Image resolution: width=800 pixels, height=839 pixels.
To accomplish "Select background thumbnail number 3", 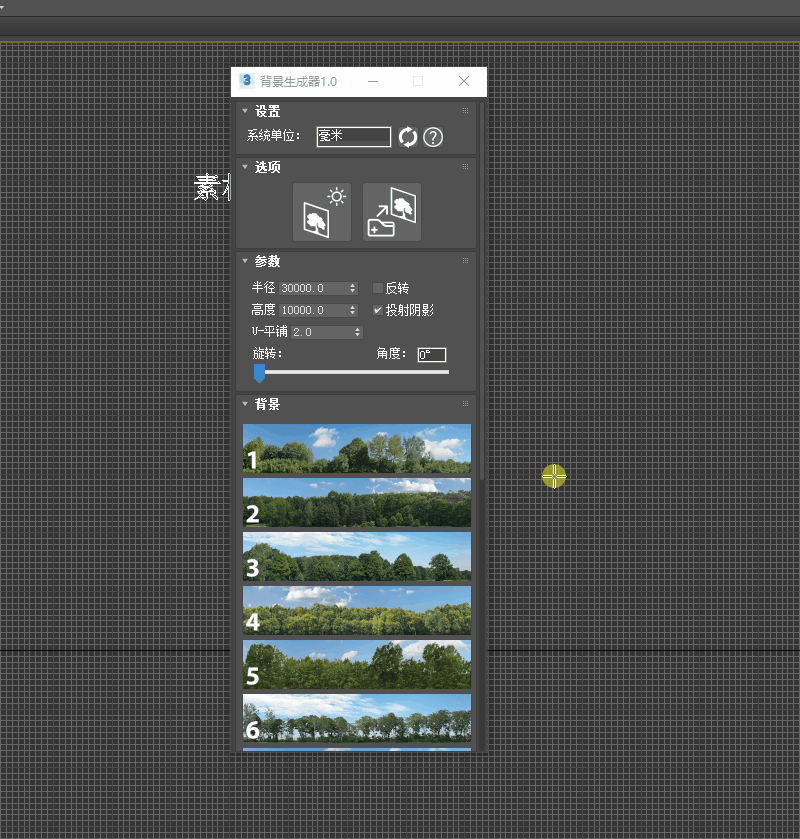I will click(357, 557).
